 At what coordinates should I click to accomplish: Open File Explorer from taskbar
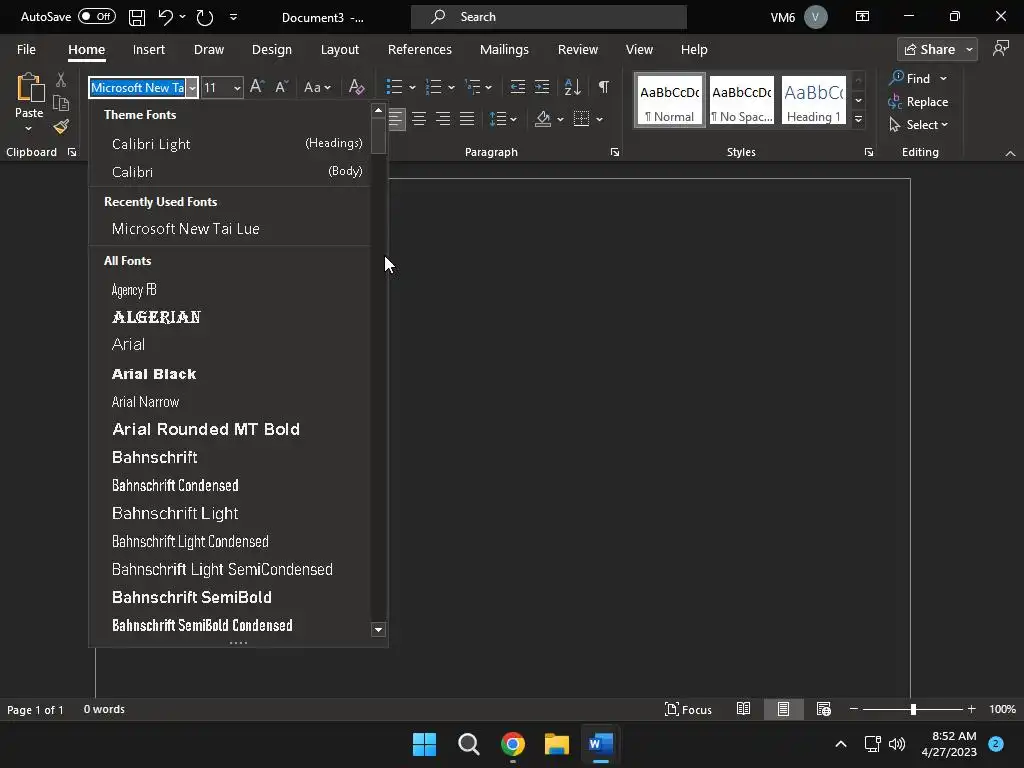click(x=557, y=744)
